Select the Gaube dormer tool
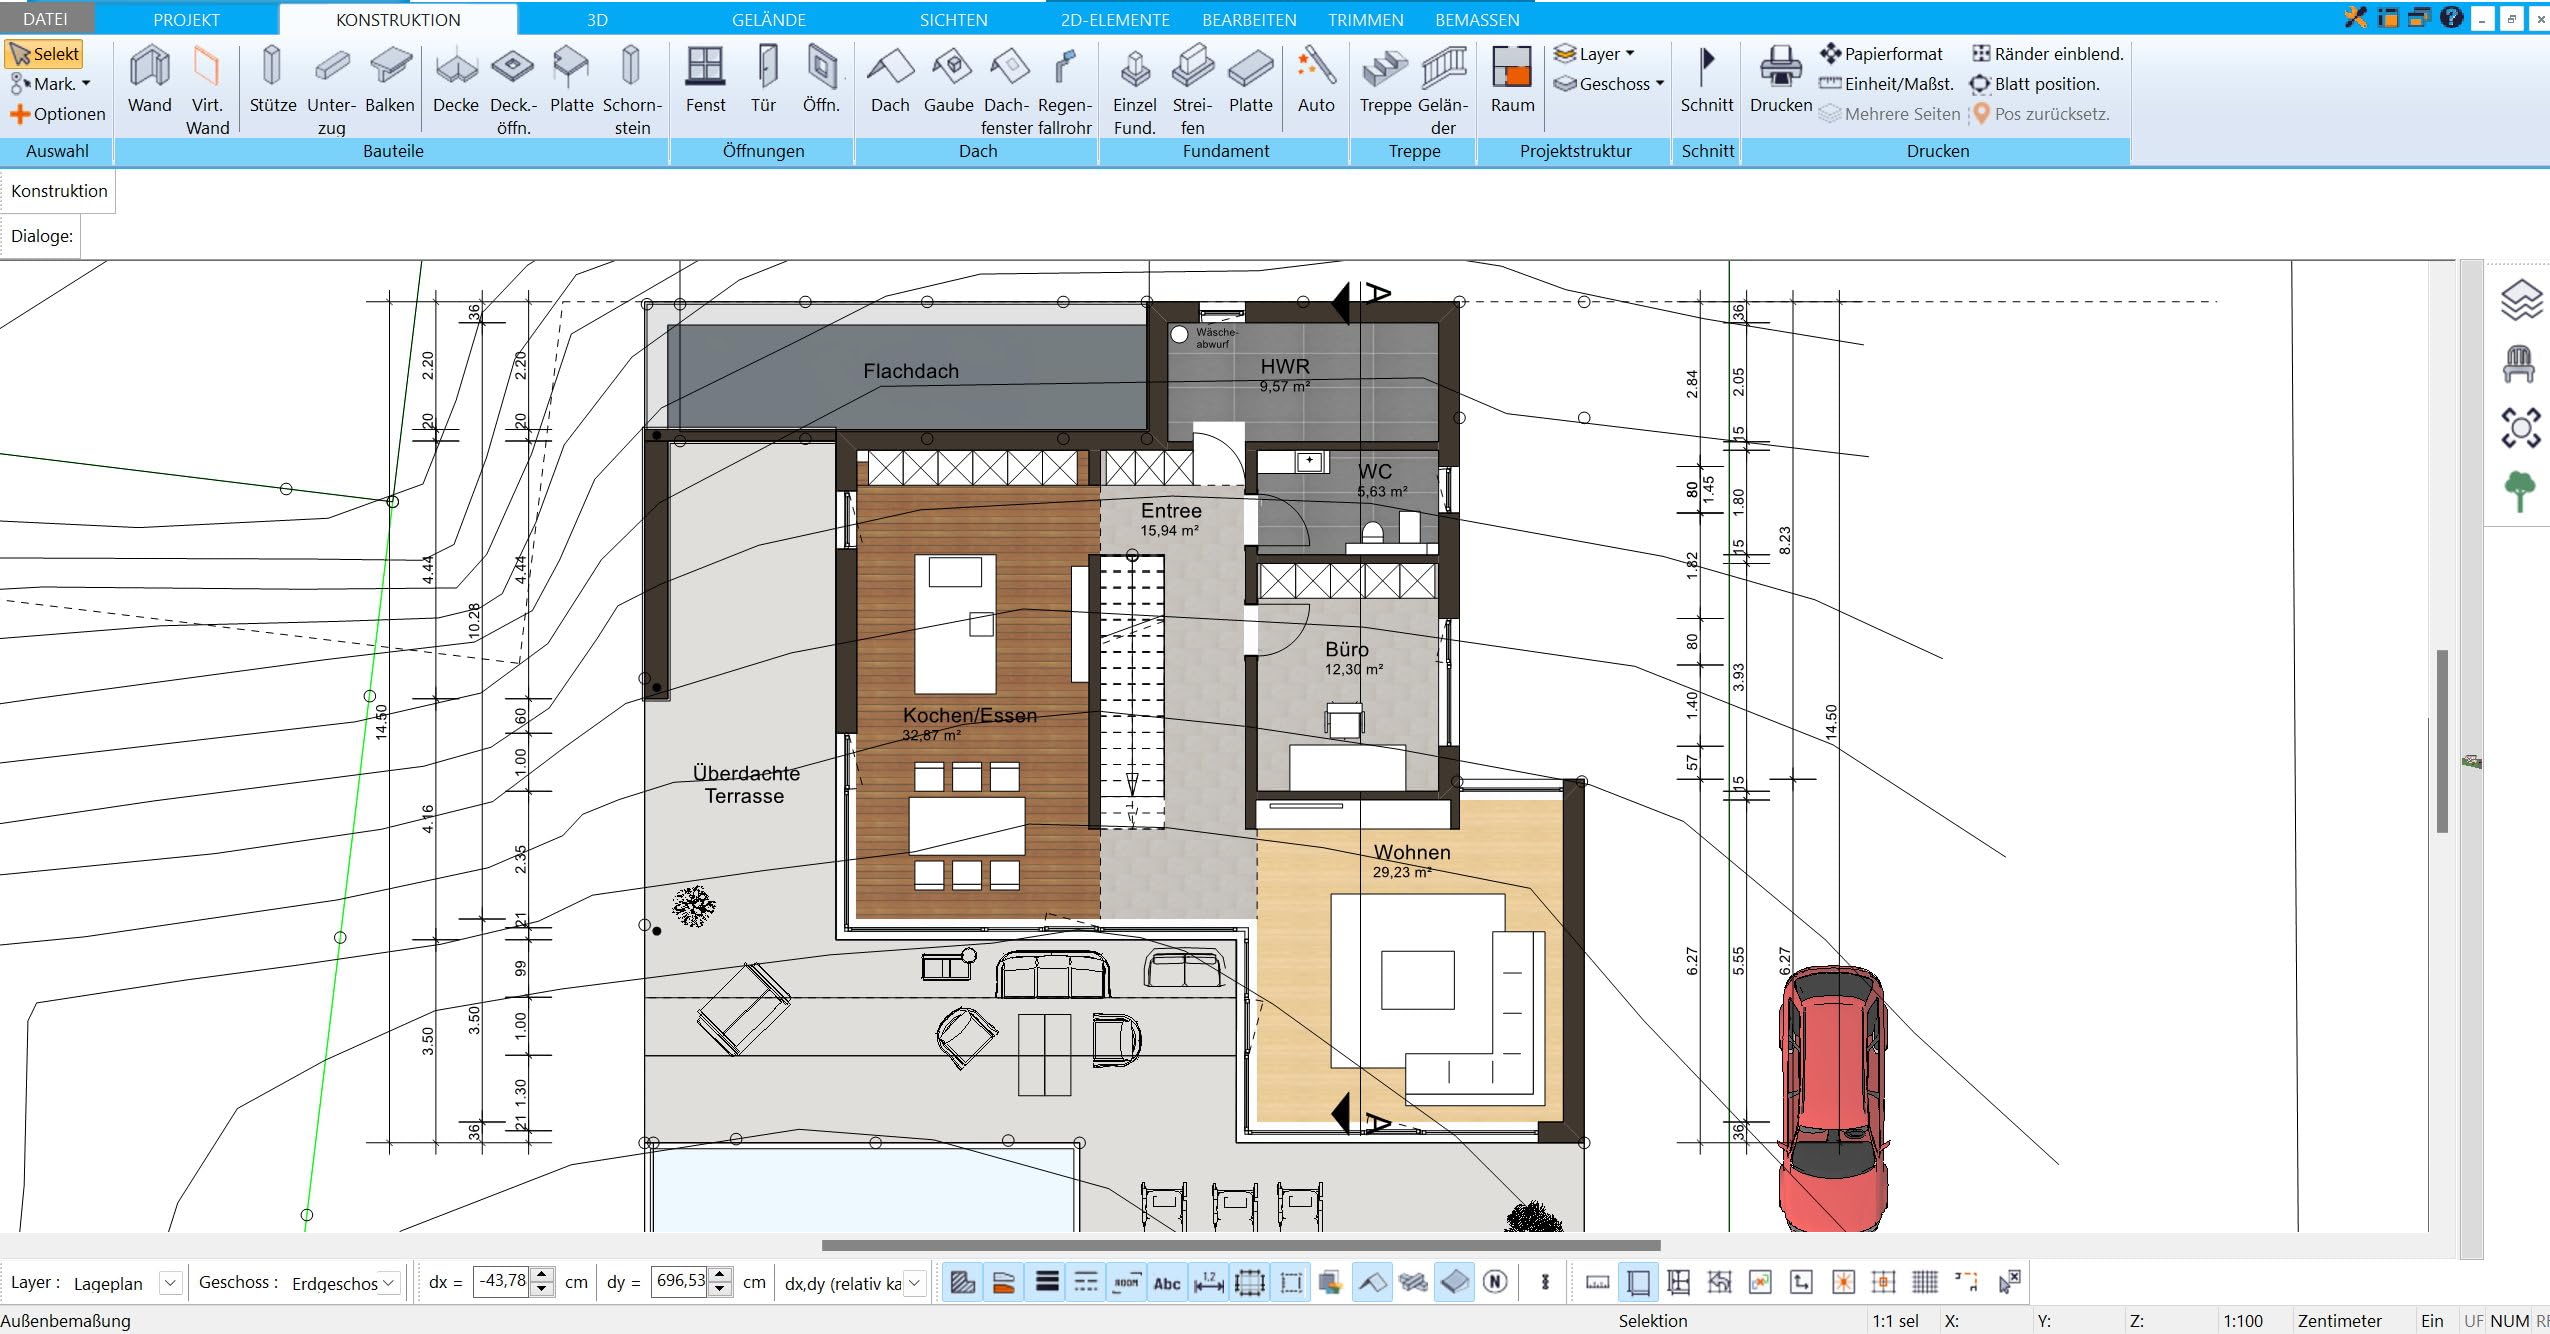This screenshot has height=1334, width=2550. pos(948,80)
